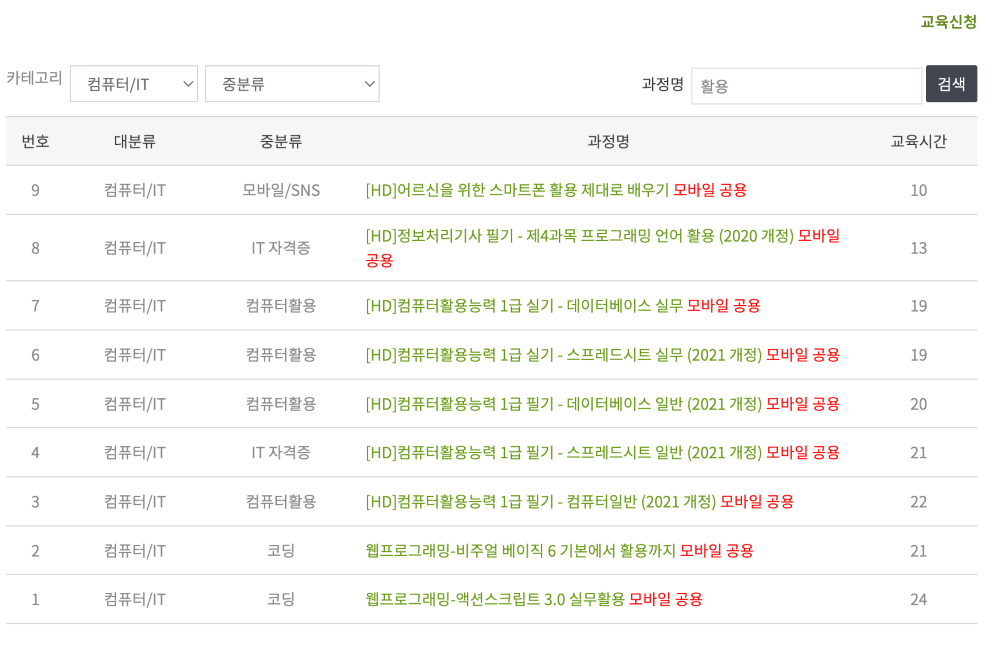Open the 교육신청 link
Screen dimensions: 1000x667
(948, 22)
